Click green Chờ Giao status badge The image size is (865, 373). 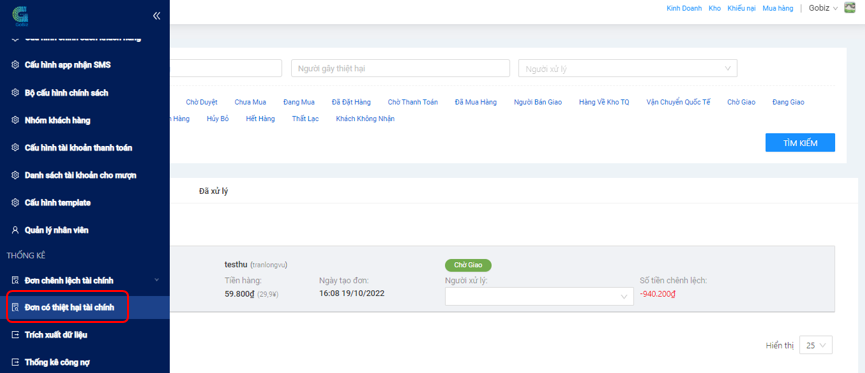tap(468, 265)
